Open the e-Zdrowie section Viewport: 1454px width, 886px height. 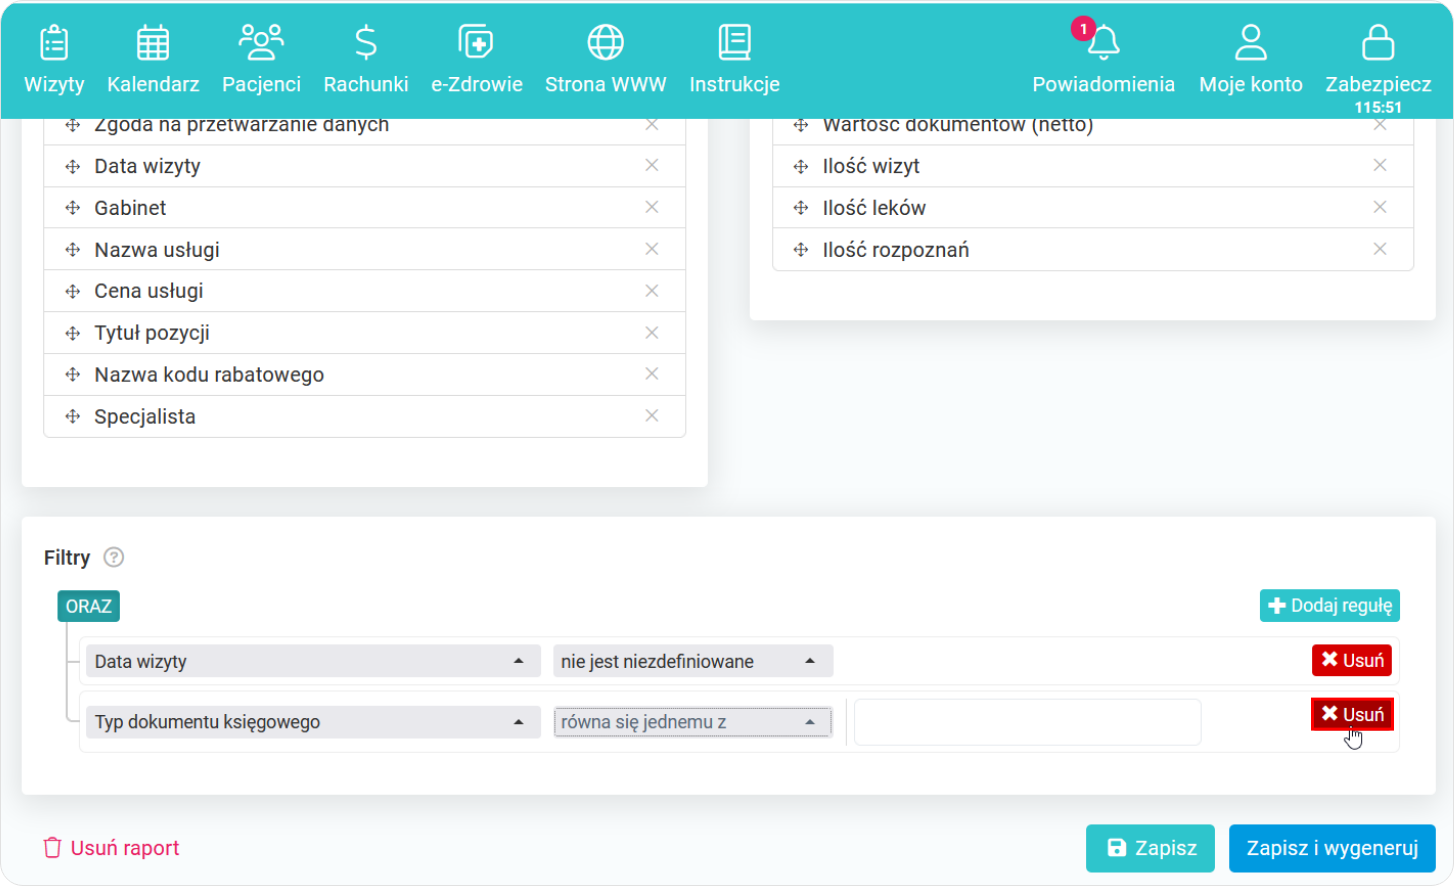tap(477, 60)
